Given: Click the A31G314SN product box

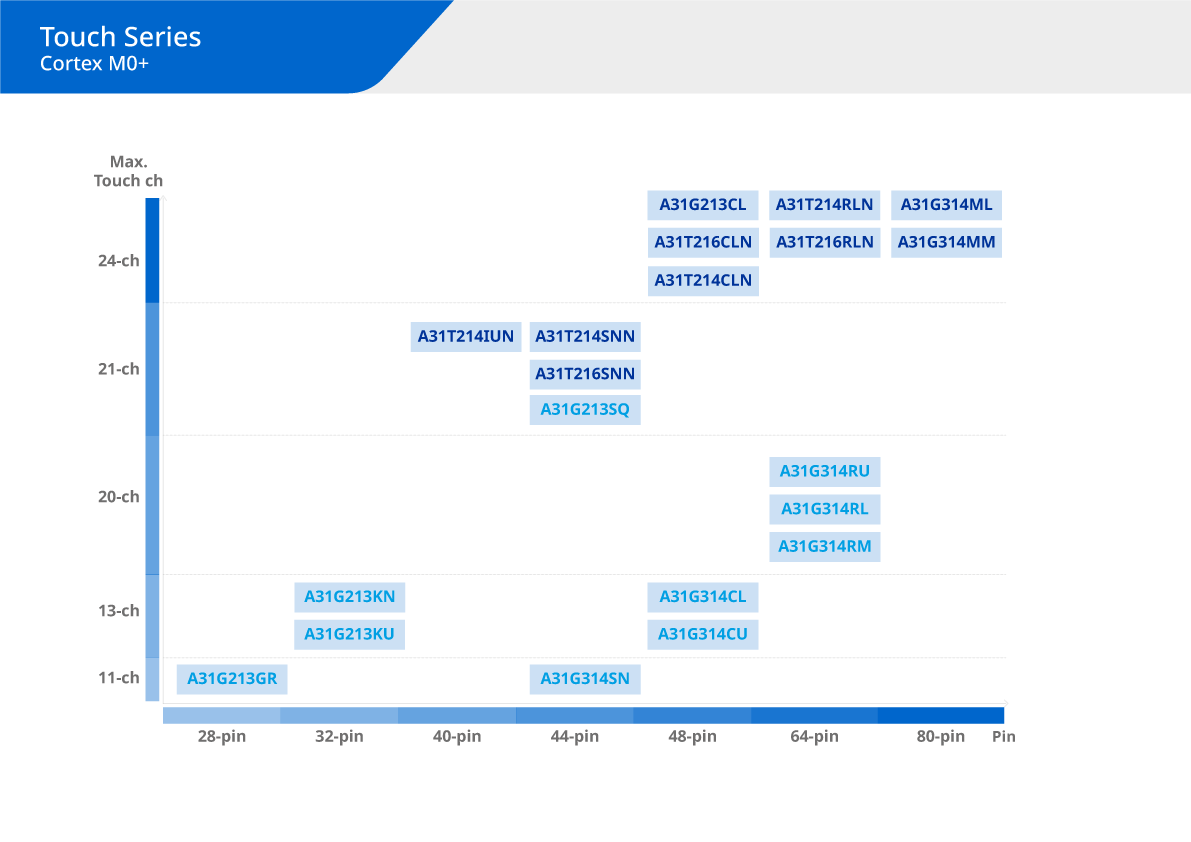Looking at the screenshot, I should click(x=584, y=679).
